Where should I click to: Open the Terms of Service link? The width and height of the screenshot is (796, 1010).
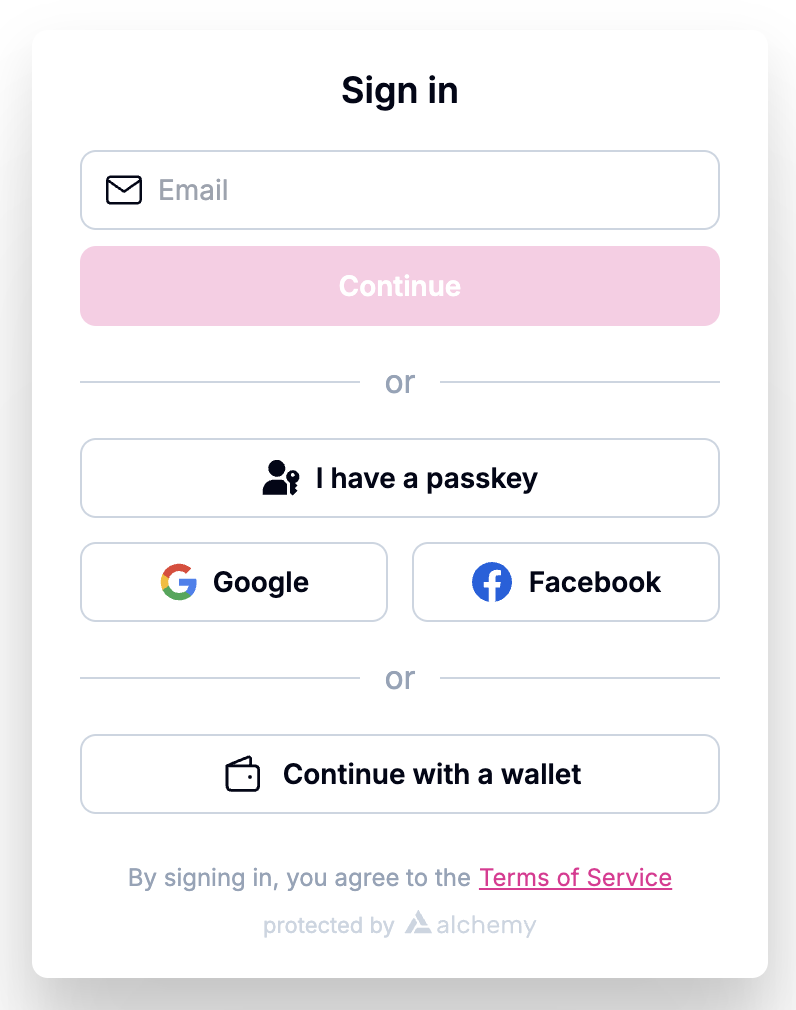[575, 877]
